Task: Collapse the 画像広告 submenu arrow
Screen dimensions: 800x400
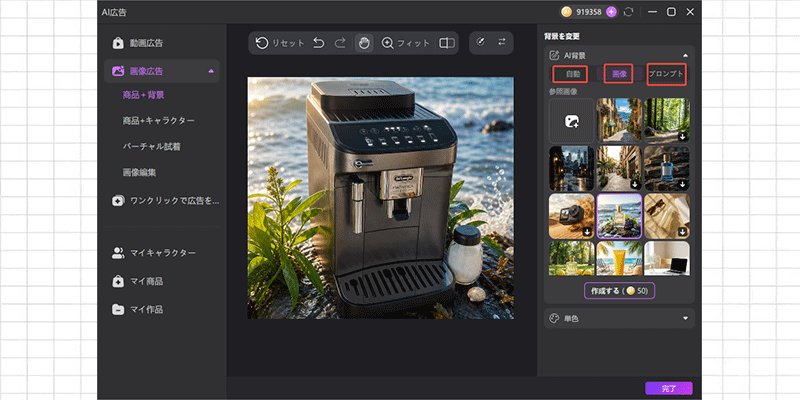Action: point(211,71)
